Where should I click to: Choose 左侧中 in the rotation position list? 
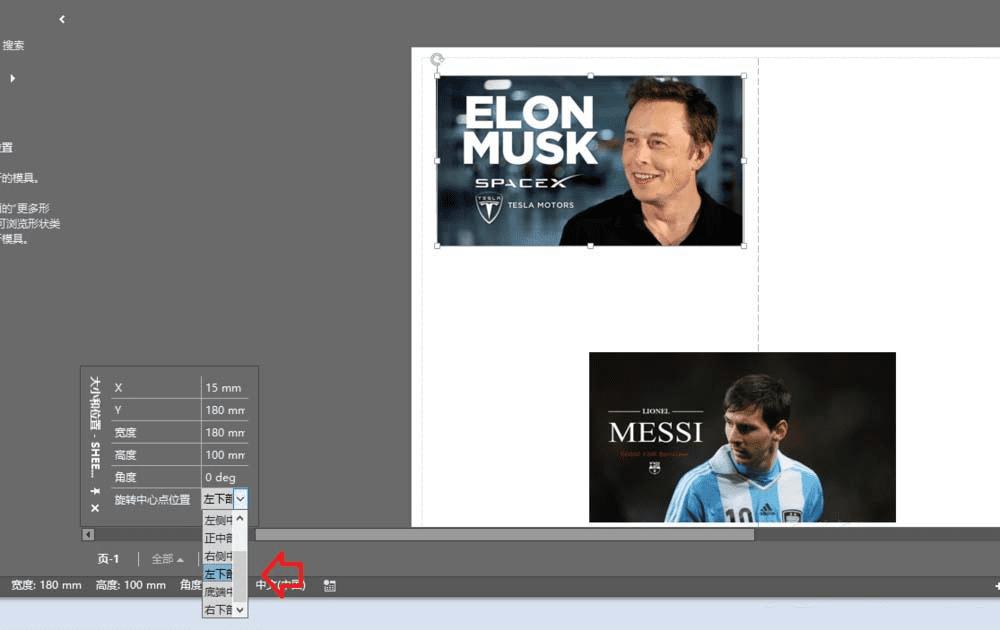[x=218, y=520]
